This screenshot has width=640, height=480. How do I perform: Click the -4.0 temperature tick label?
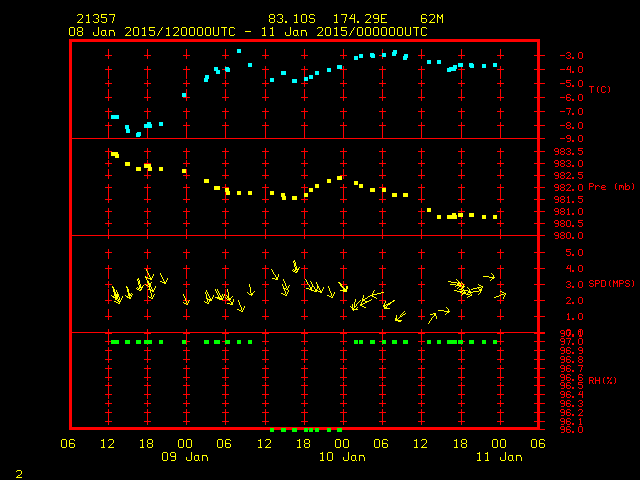point(571,70)
